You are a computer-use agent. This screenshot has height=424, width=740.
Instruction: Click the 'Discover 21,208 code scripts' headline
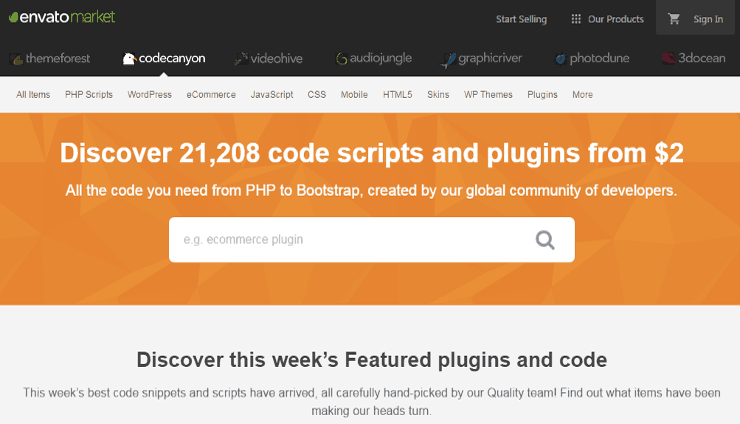(372, 153)
